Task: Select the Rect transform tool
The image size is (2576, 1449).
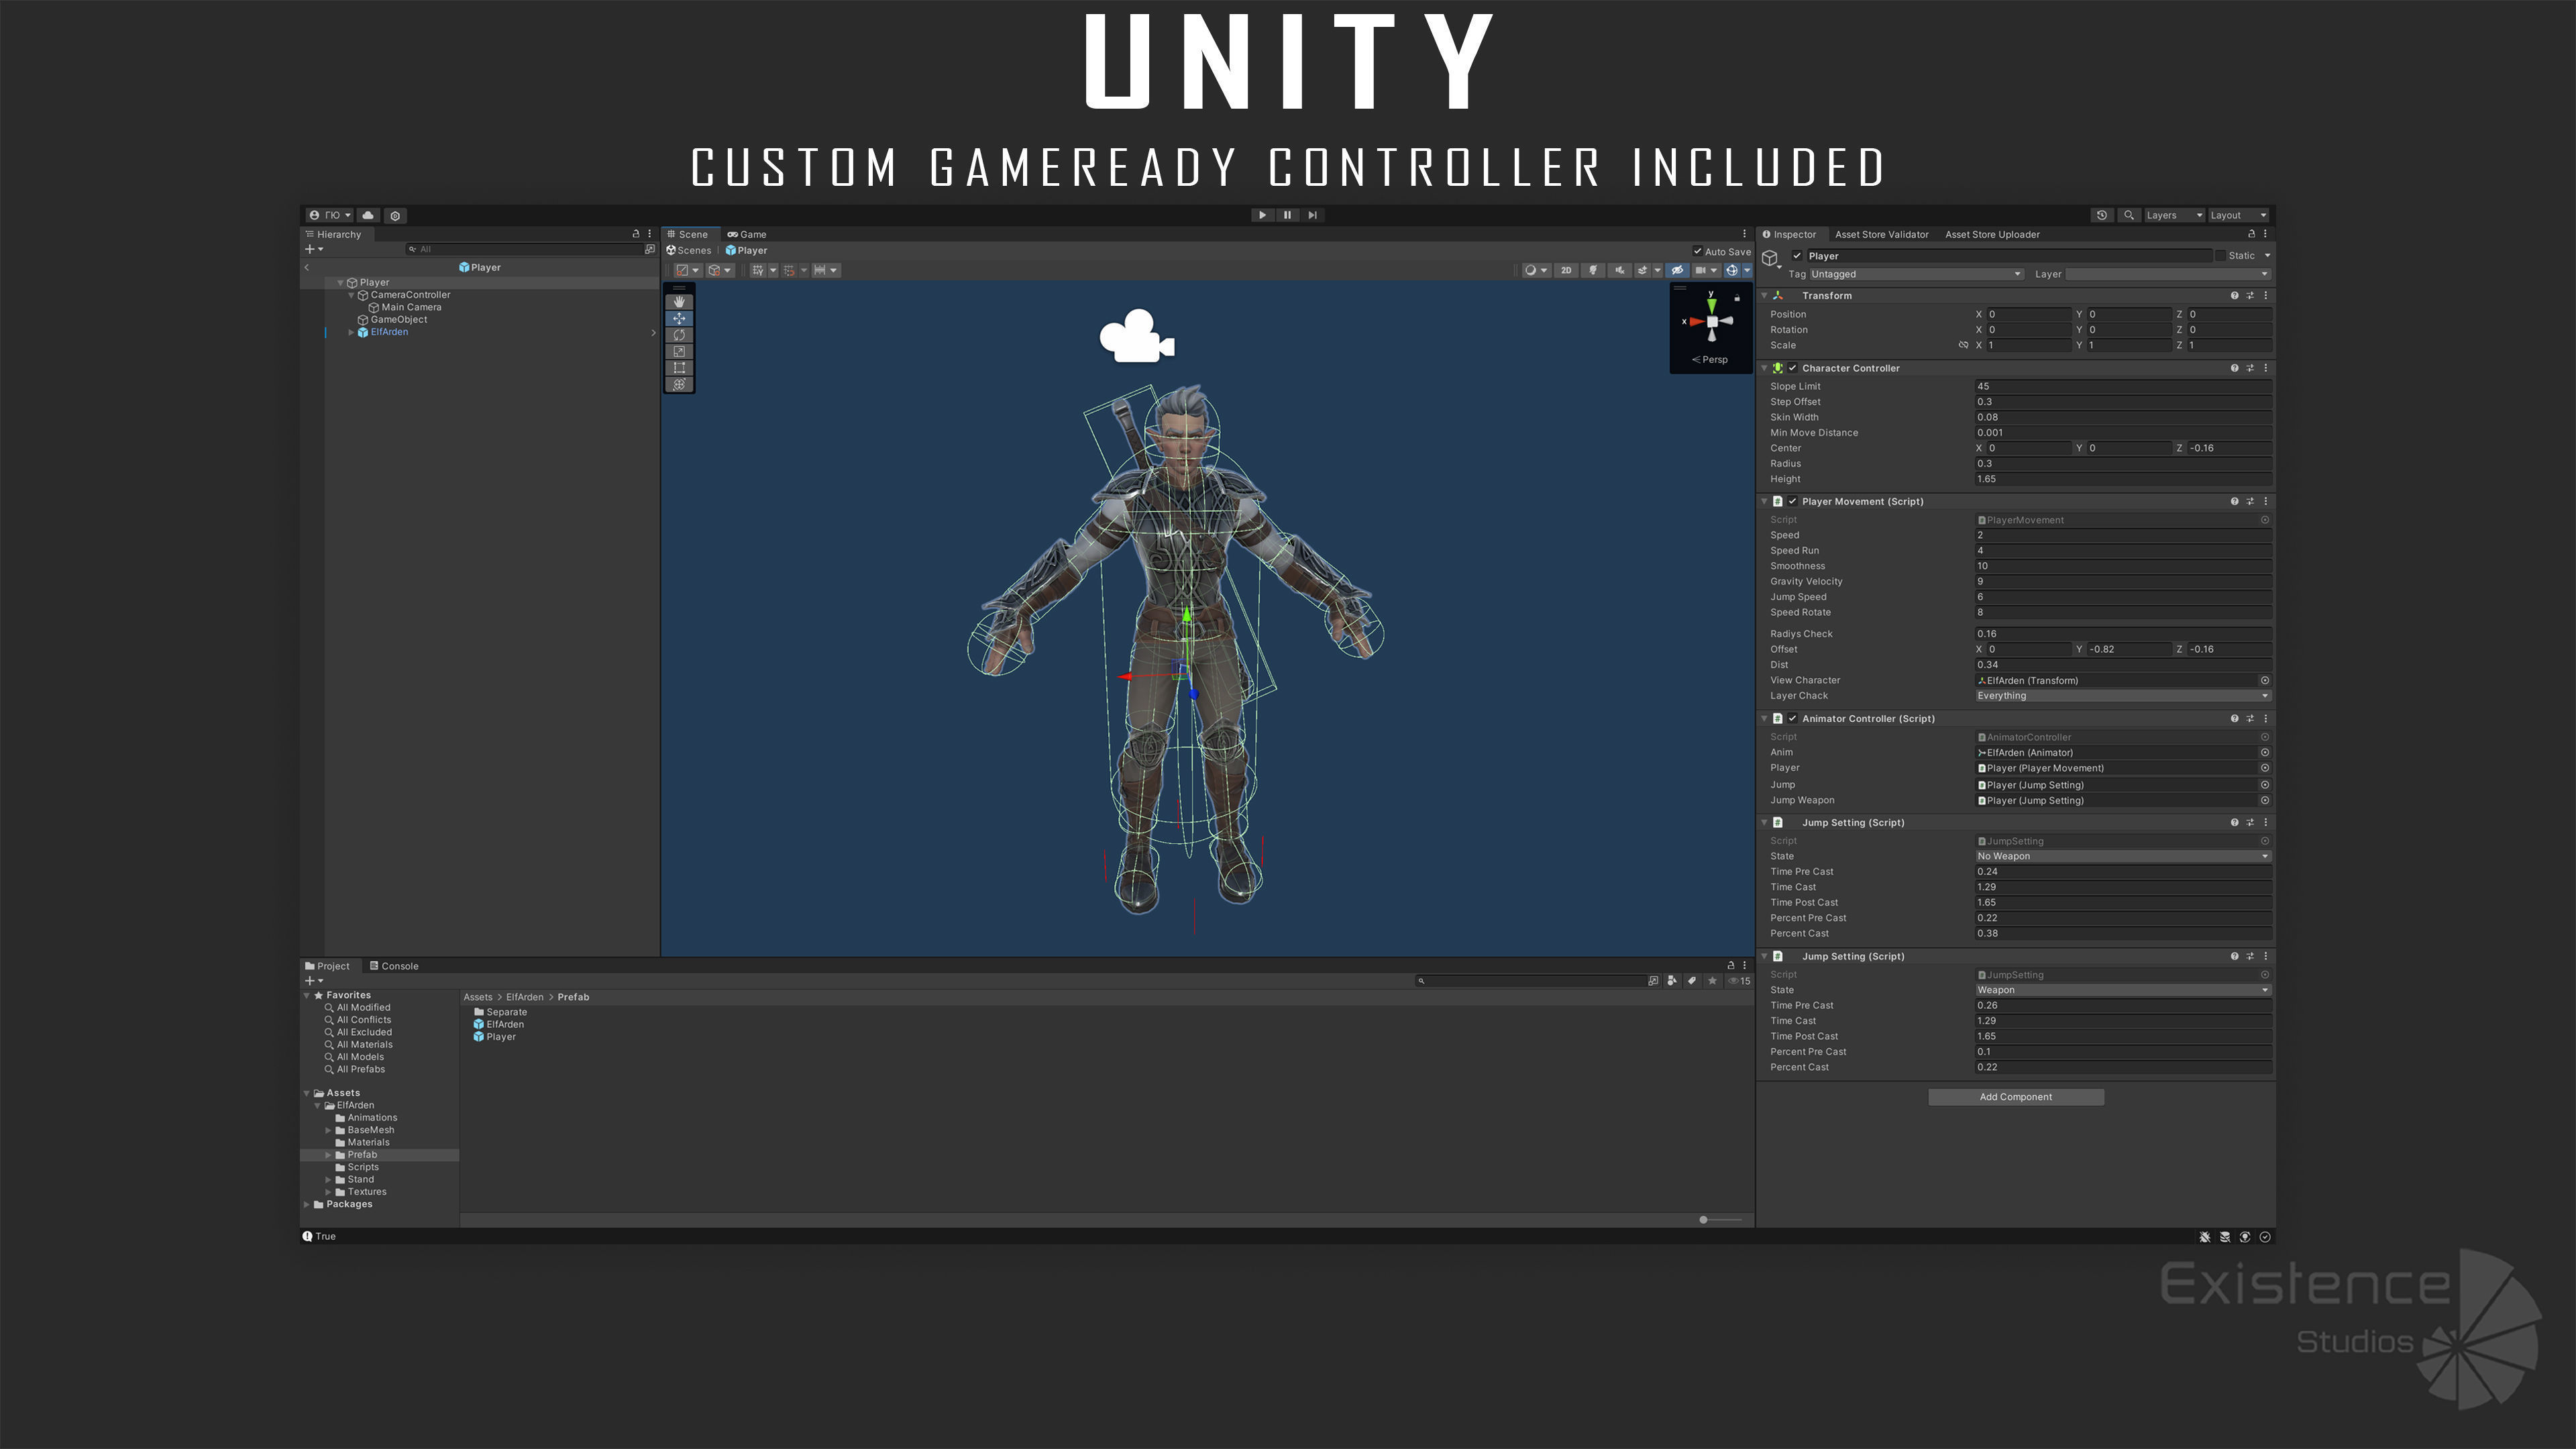Action: (x=679, y=368)
